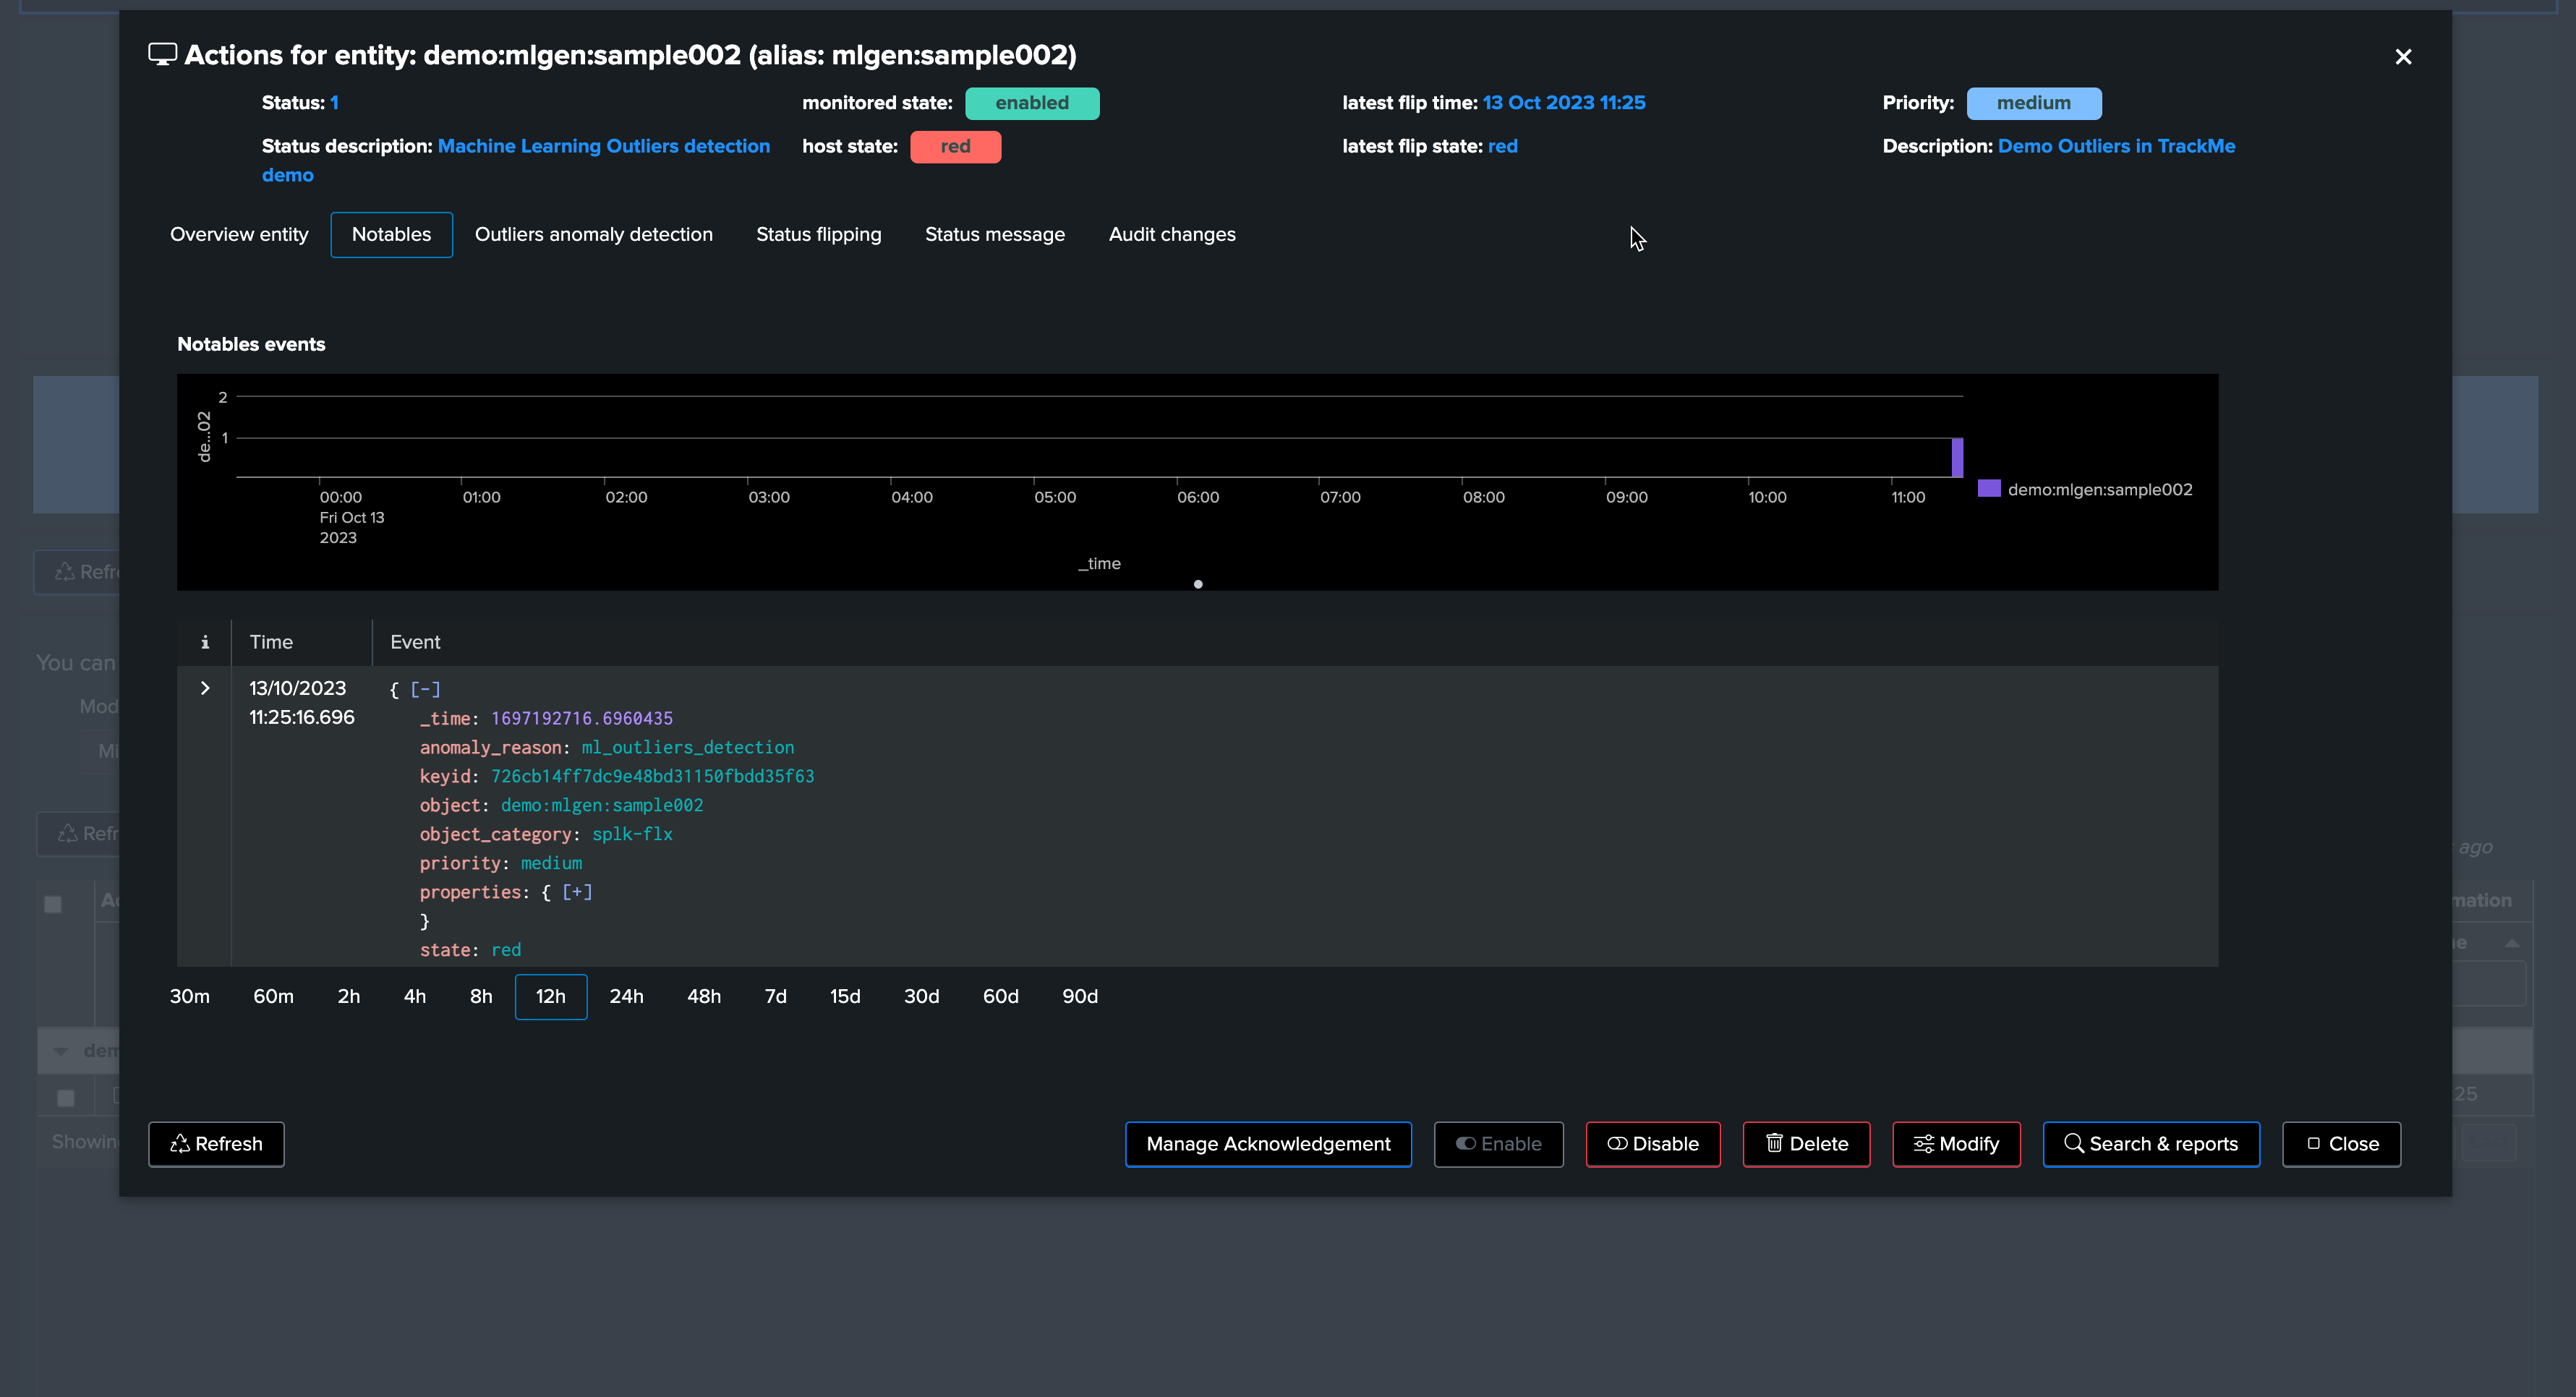Screen dimensions: 2576x1397
Task: Click the latest flip time 13 Oct 2023 11:25
Action: [x=1564, y=103]
